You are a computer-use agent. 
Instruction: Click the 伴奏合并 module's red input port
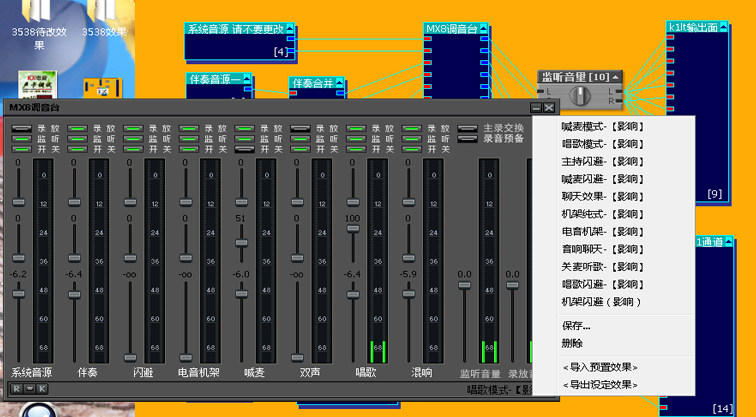[293, 93]
